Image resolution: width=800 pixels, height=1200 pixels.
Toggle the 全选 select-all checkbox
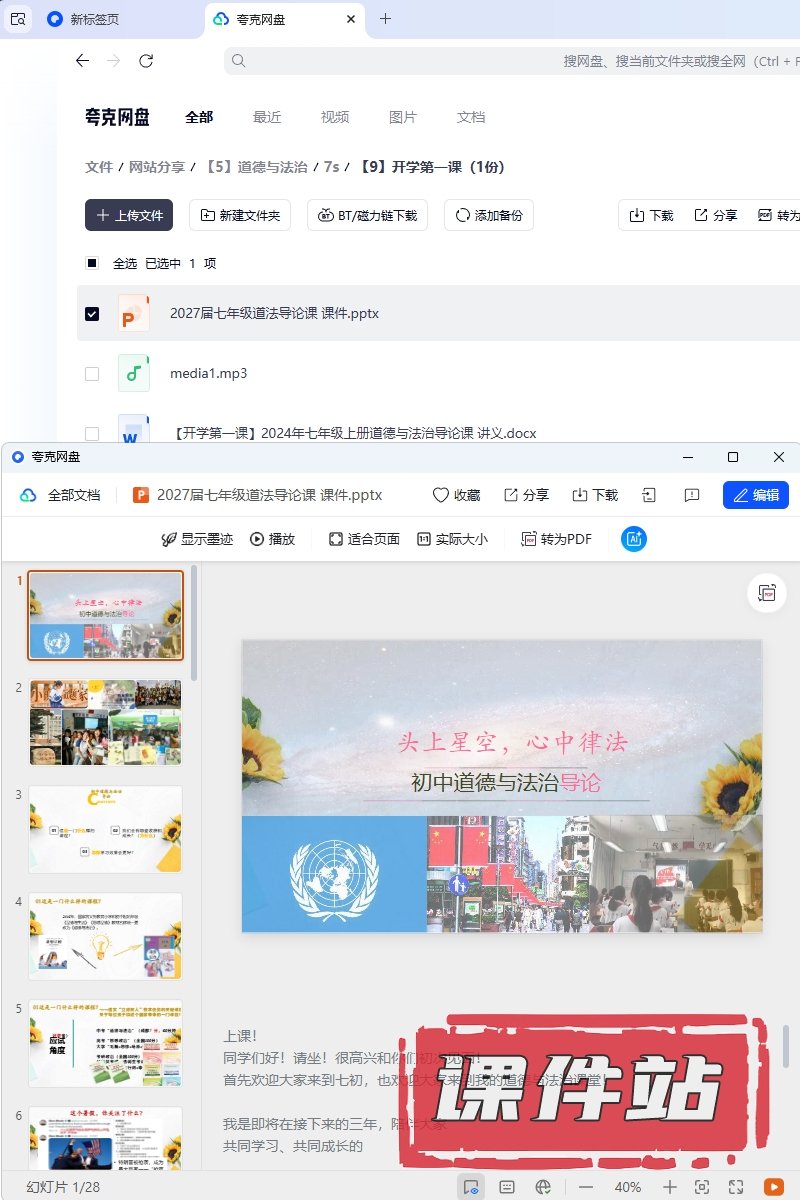92,264
